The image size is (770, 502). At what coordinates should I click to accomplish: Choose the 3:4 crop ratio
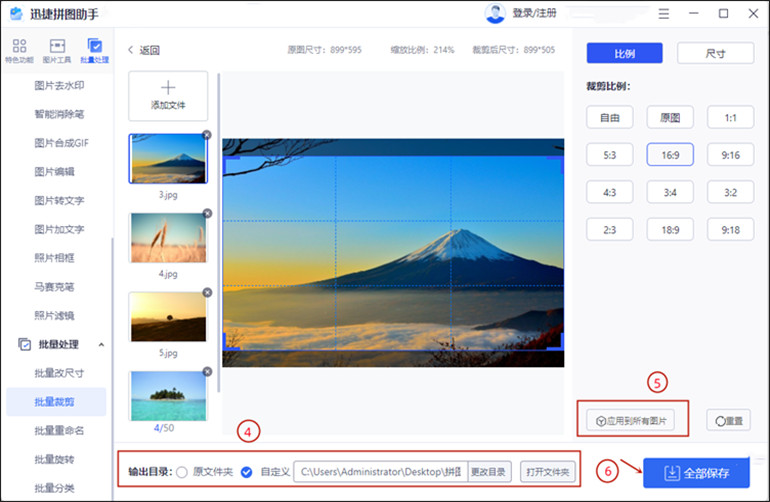tap(670, 192)
